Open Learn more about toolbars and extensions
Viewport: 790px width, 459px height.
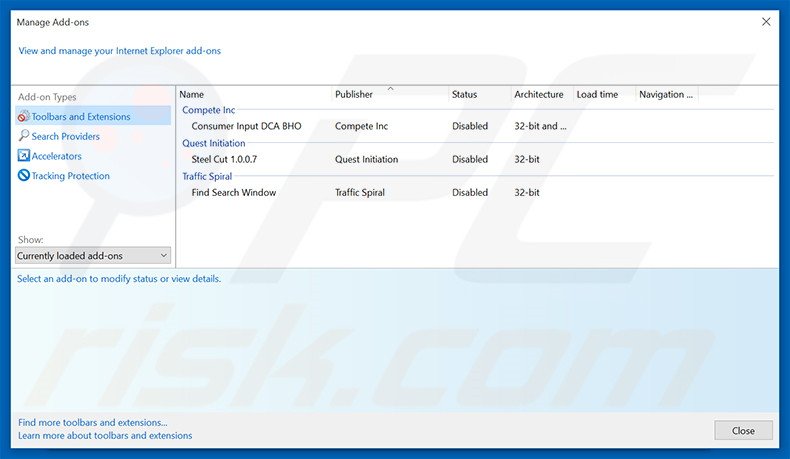[105, 435]
